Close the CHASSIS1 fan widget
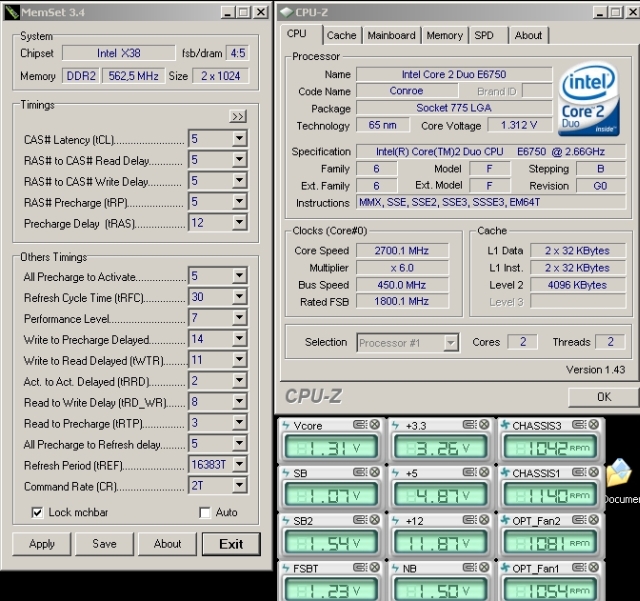 [x=593, y=472]
